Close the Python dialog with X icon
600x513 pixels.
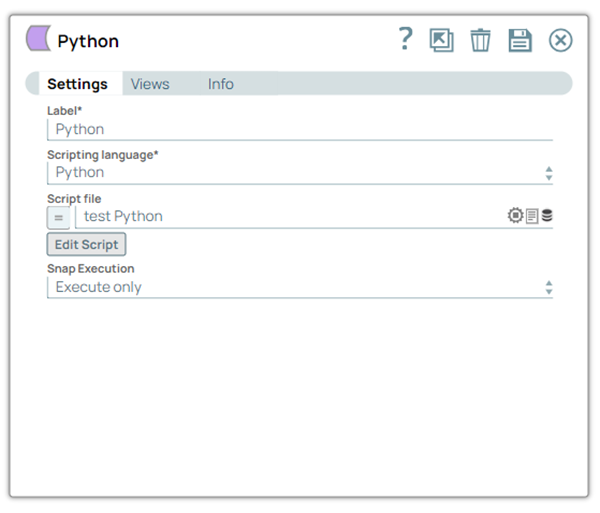click(x=561, y=40)
